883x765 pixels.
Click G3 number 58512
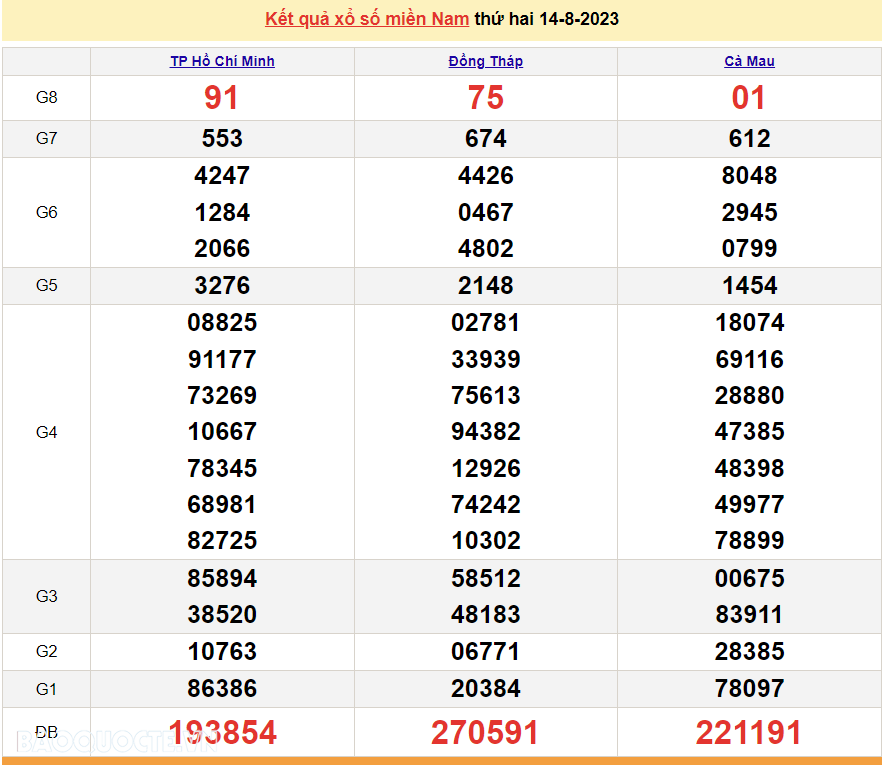(485, 579)
